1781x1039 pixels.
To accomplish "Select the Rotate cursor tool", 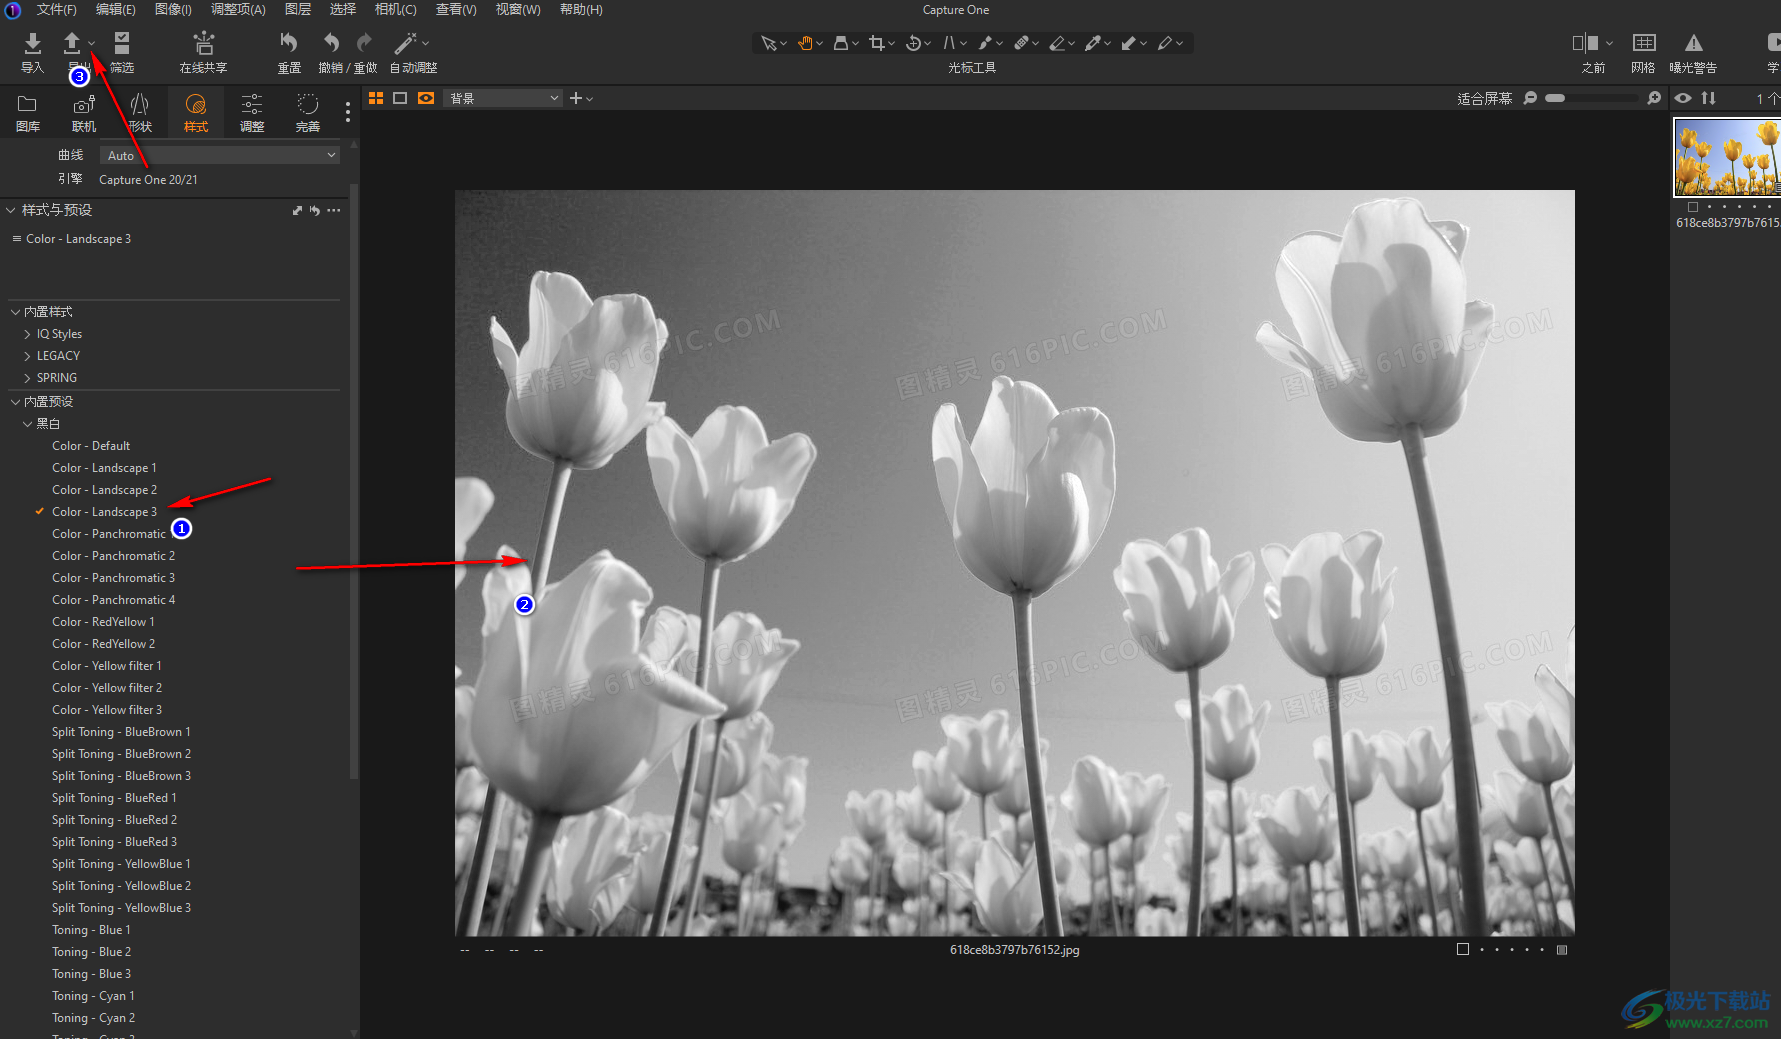I will click(x=913, y=43).
